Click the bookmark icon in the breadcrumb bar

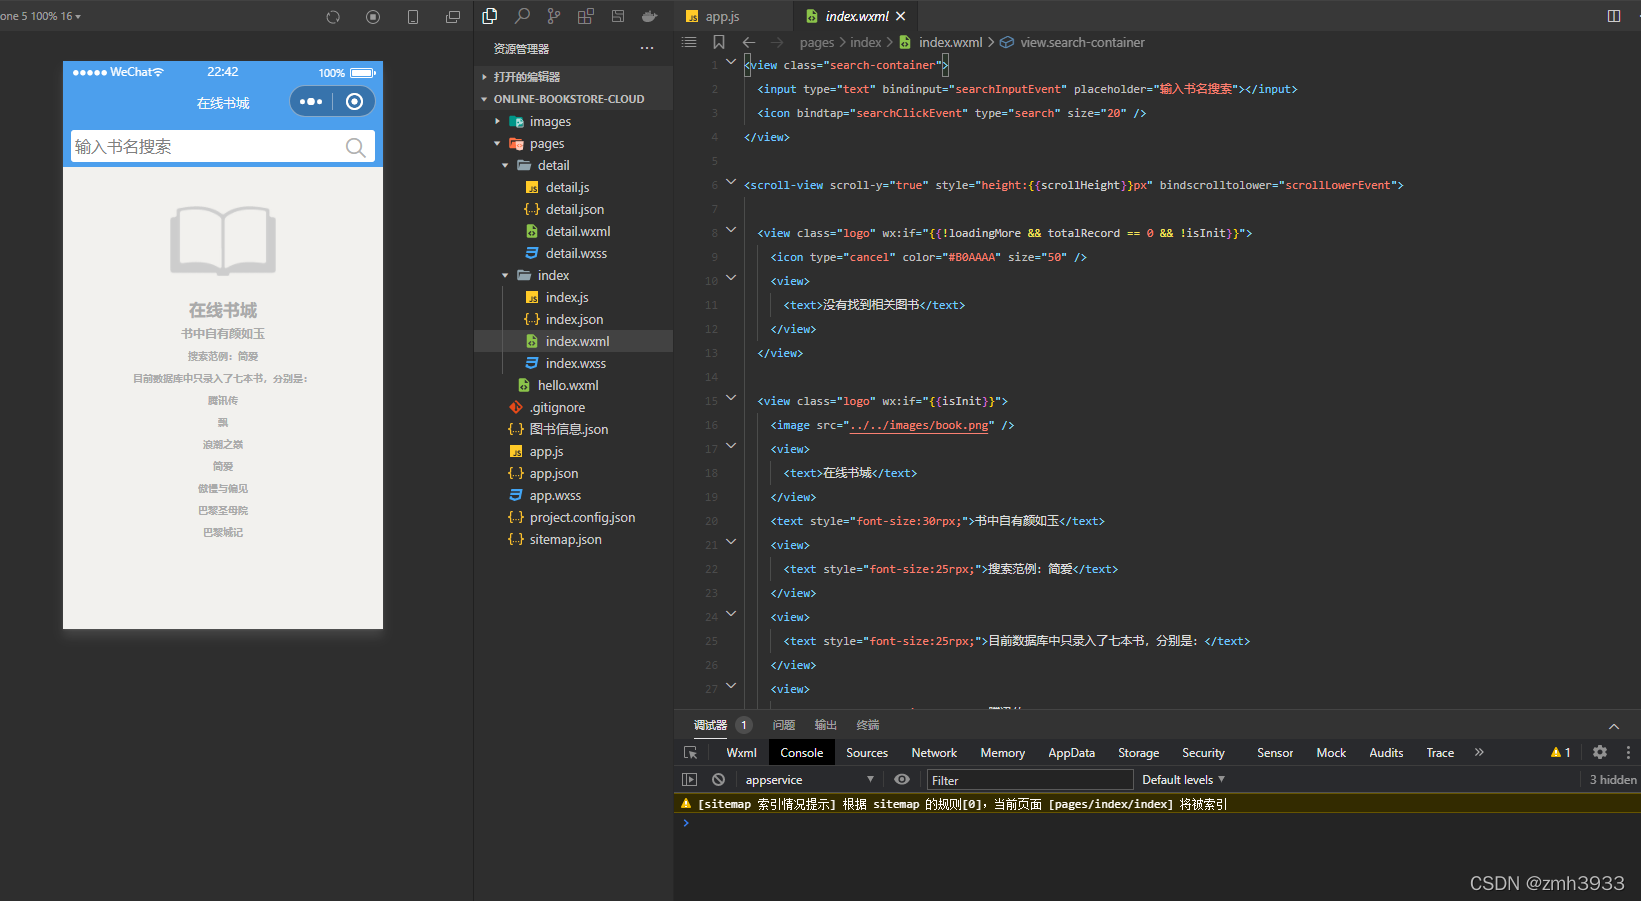click(719, 42)
